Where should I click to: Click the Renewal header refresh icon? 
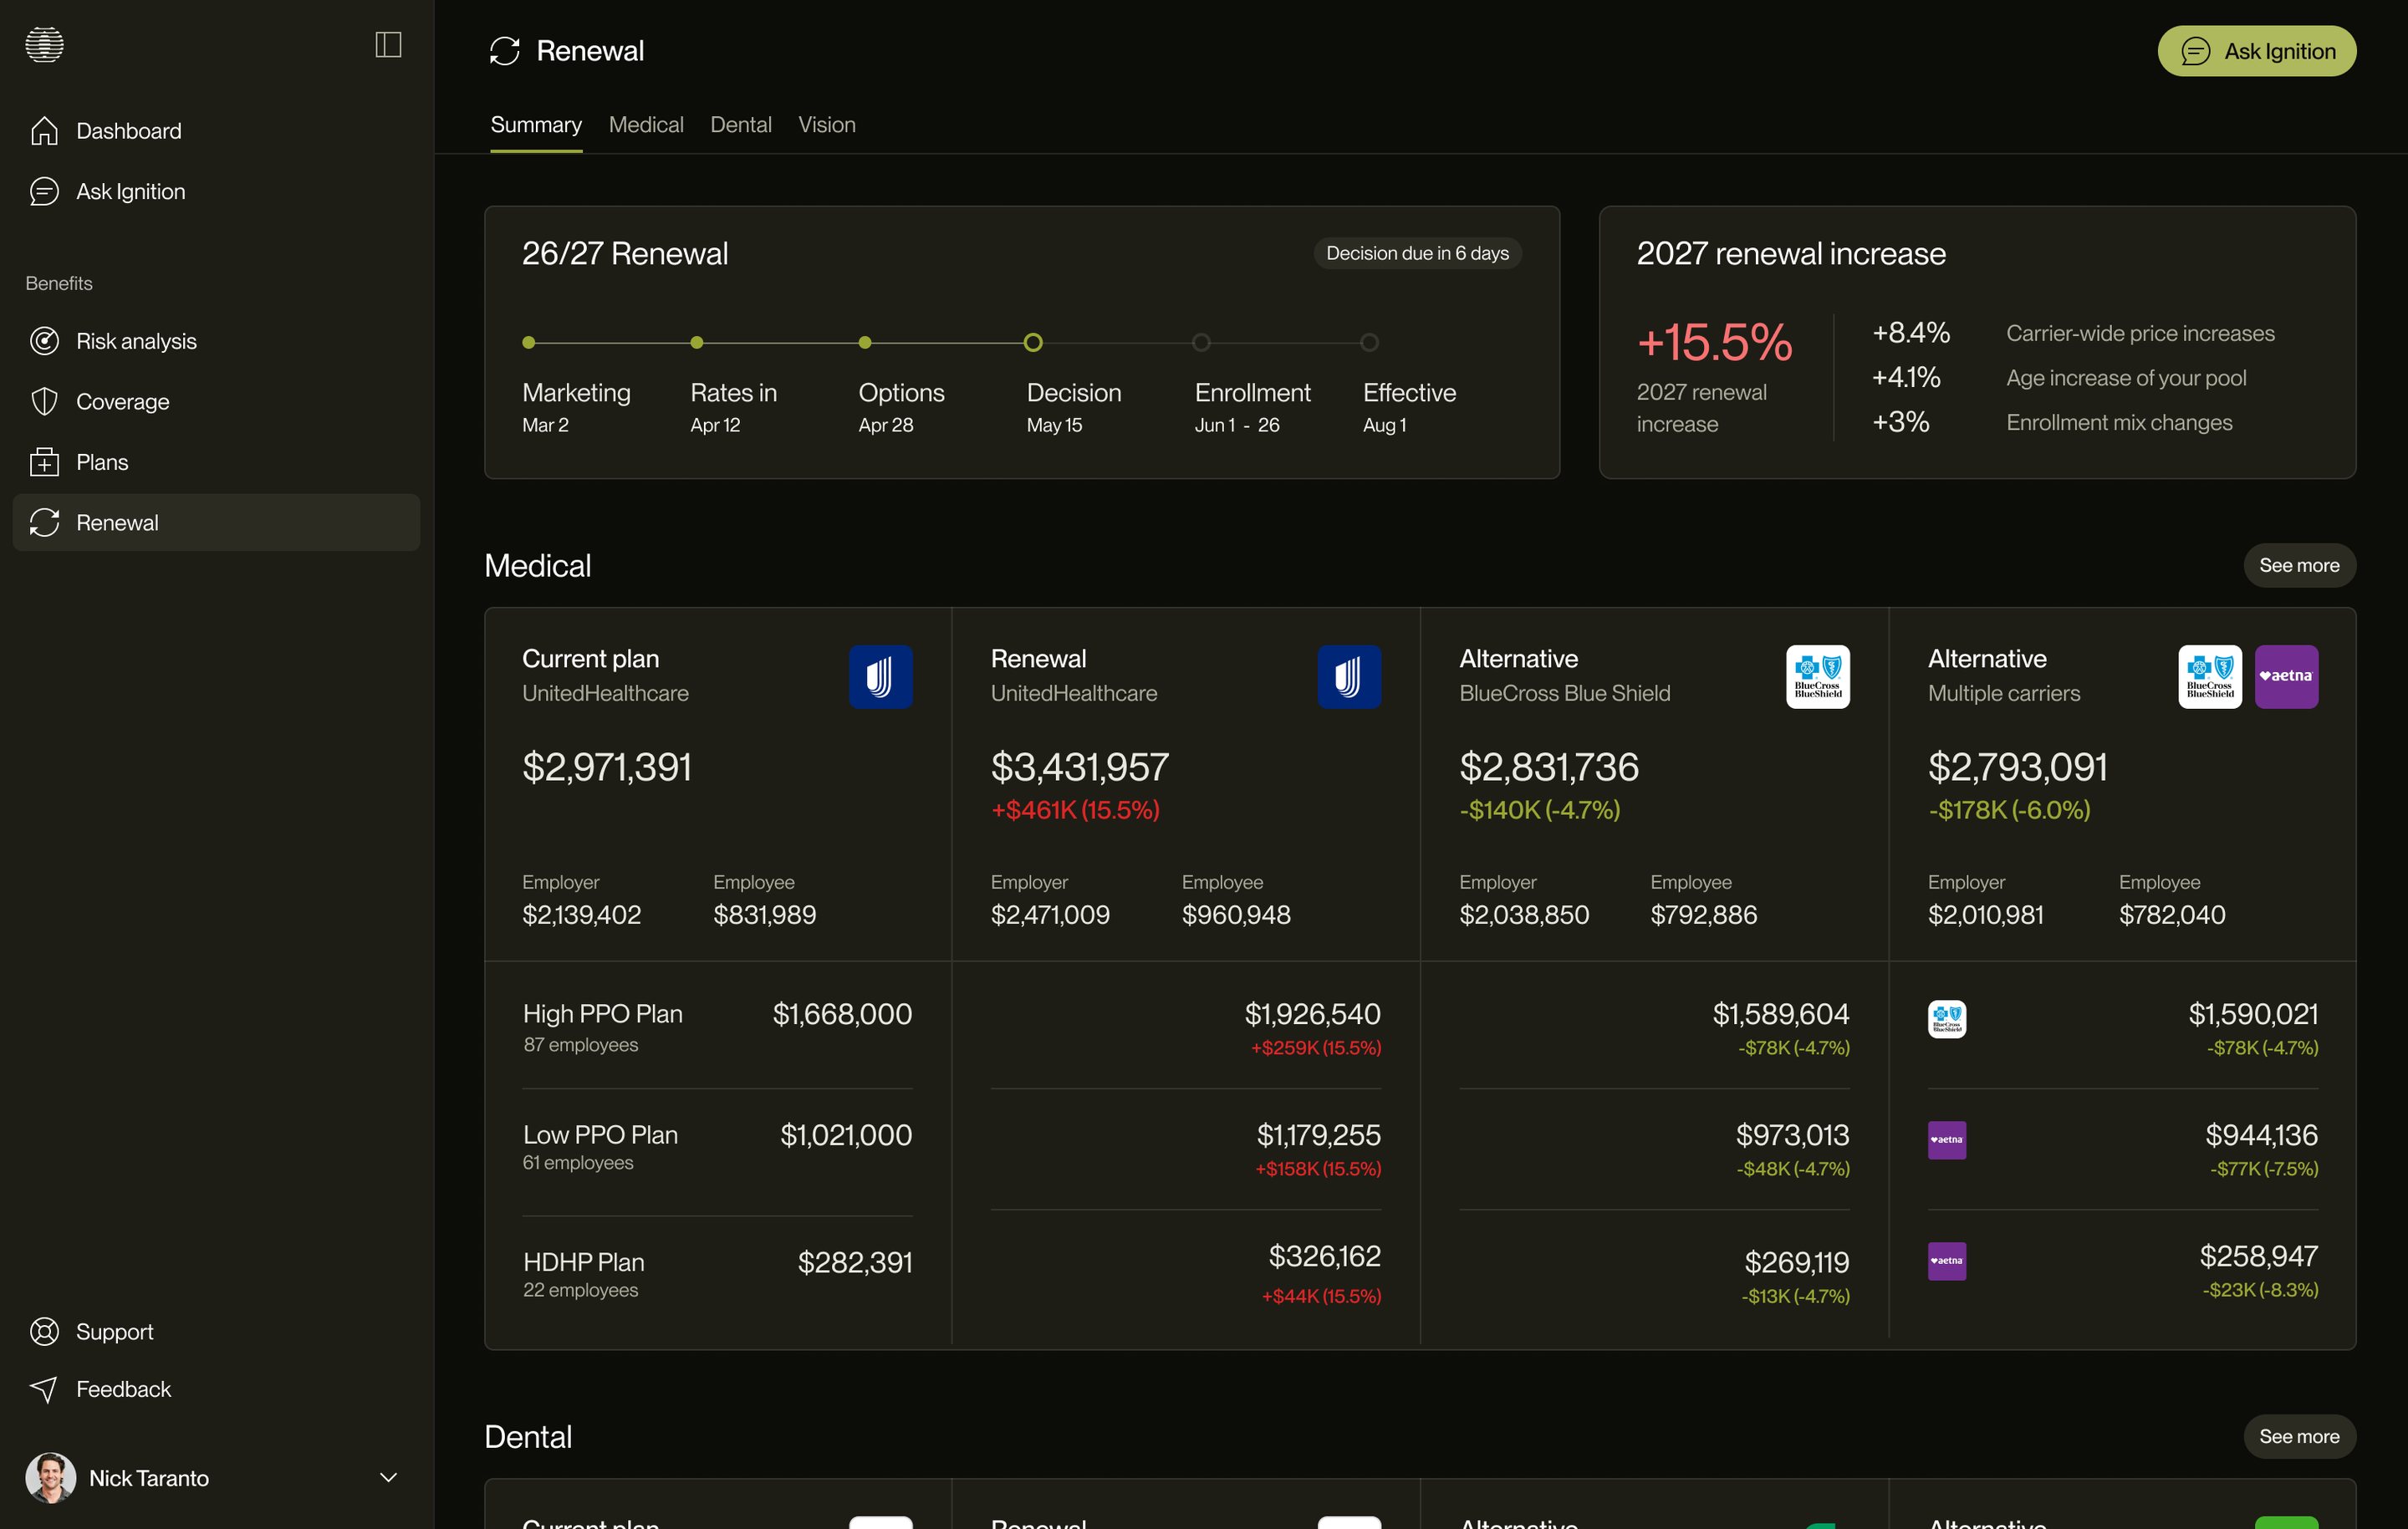(505, 51)
